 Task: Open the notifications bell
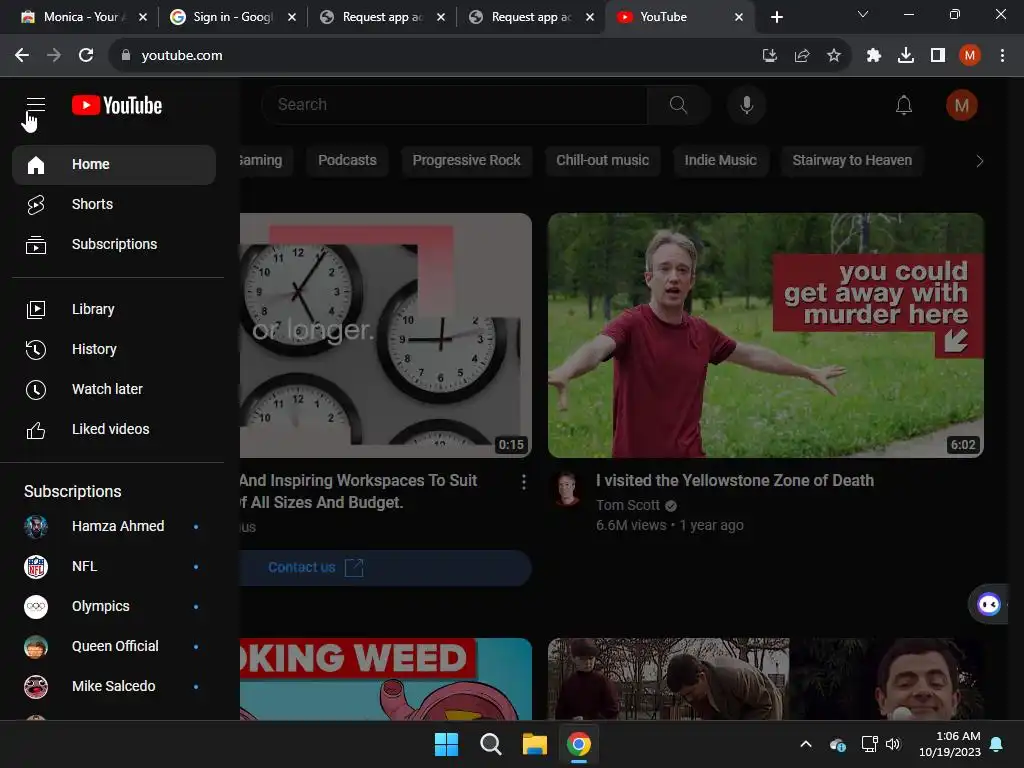point(904,105)
